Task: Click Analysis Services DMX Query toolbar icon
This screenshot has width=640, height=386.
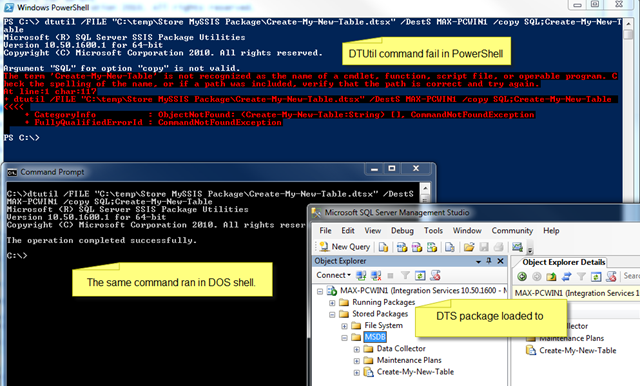Action: 417,247
